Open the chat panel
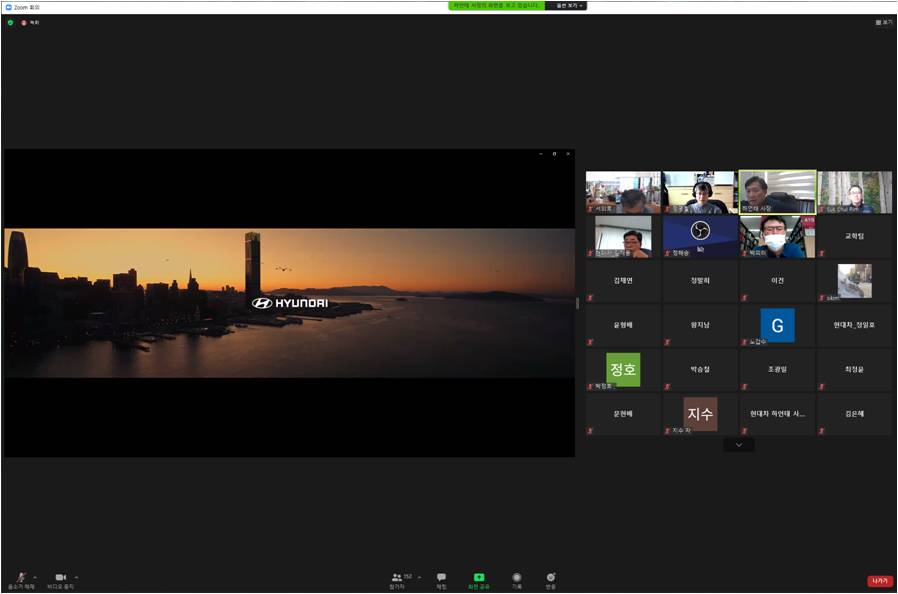 [x=442, y=580]
